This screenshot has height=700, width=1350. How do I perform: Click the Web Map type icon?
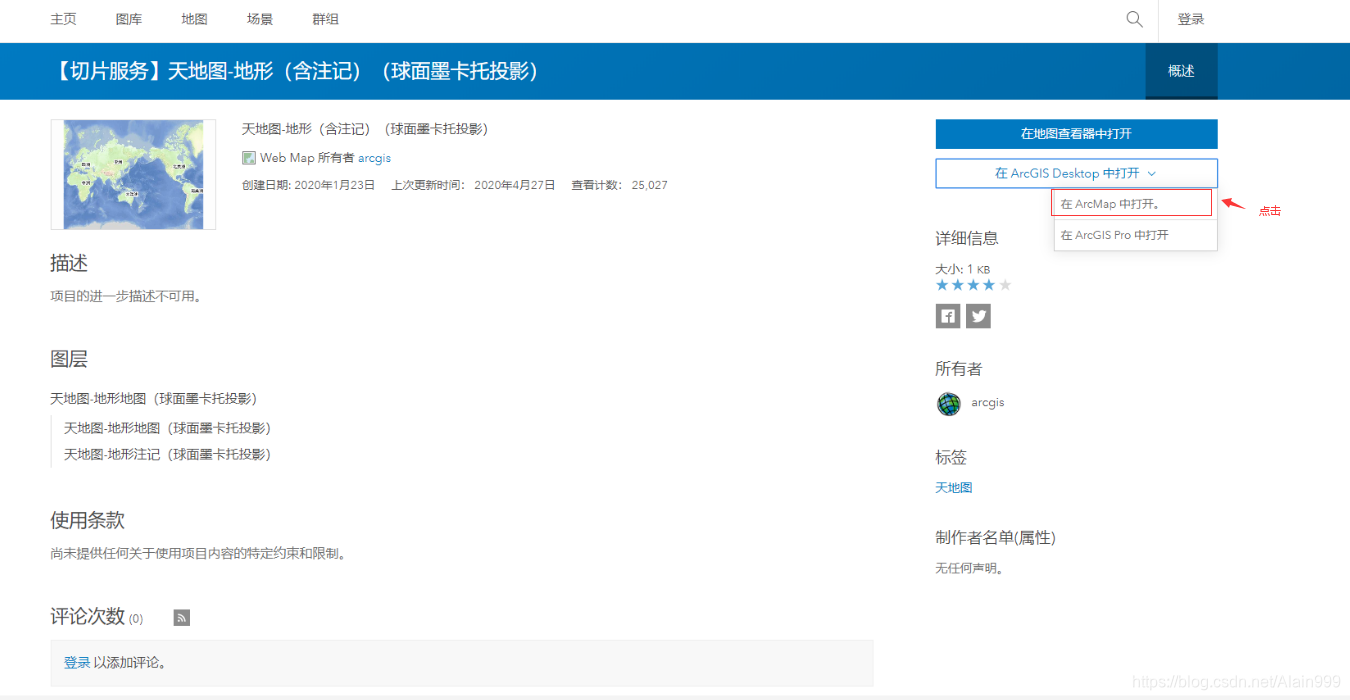[x=249, y=158]
